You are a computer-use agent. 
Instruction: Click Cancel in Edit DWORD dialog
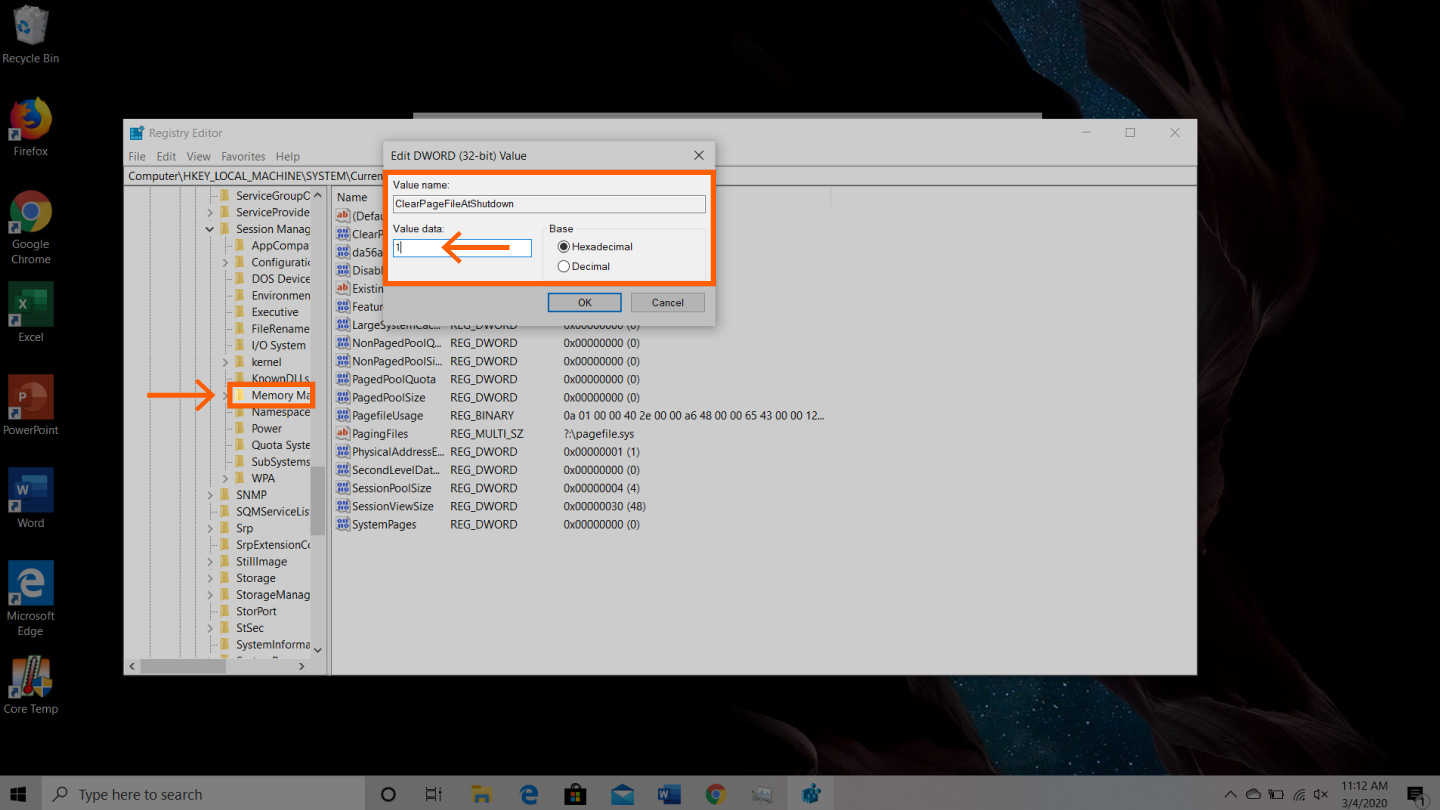point(667,302)
